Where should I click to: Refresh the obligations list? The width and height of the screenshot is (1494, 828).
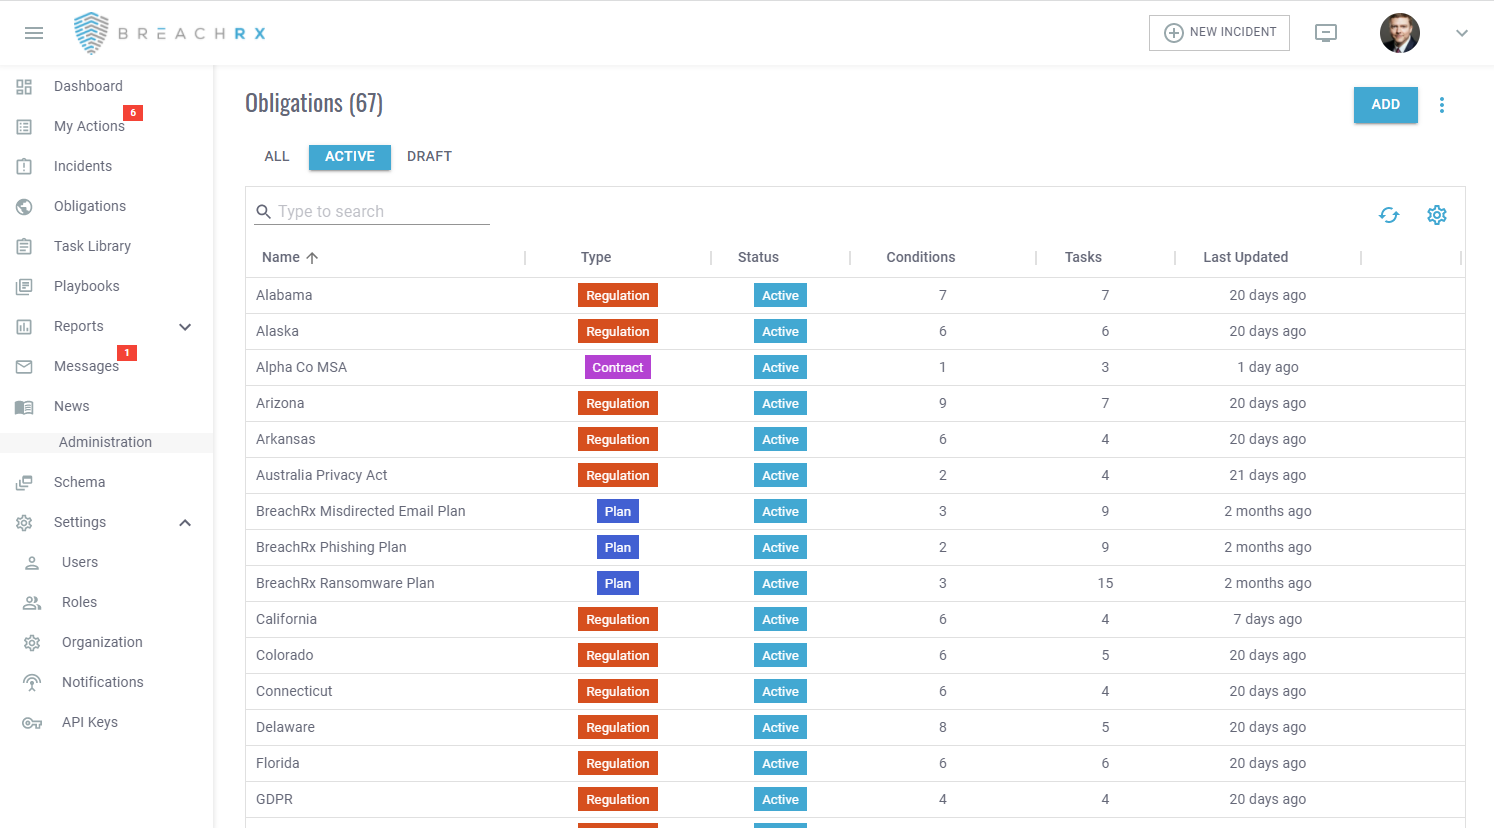click(1389, 214)
